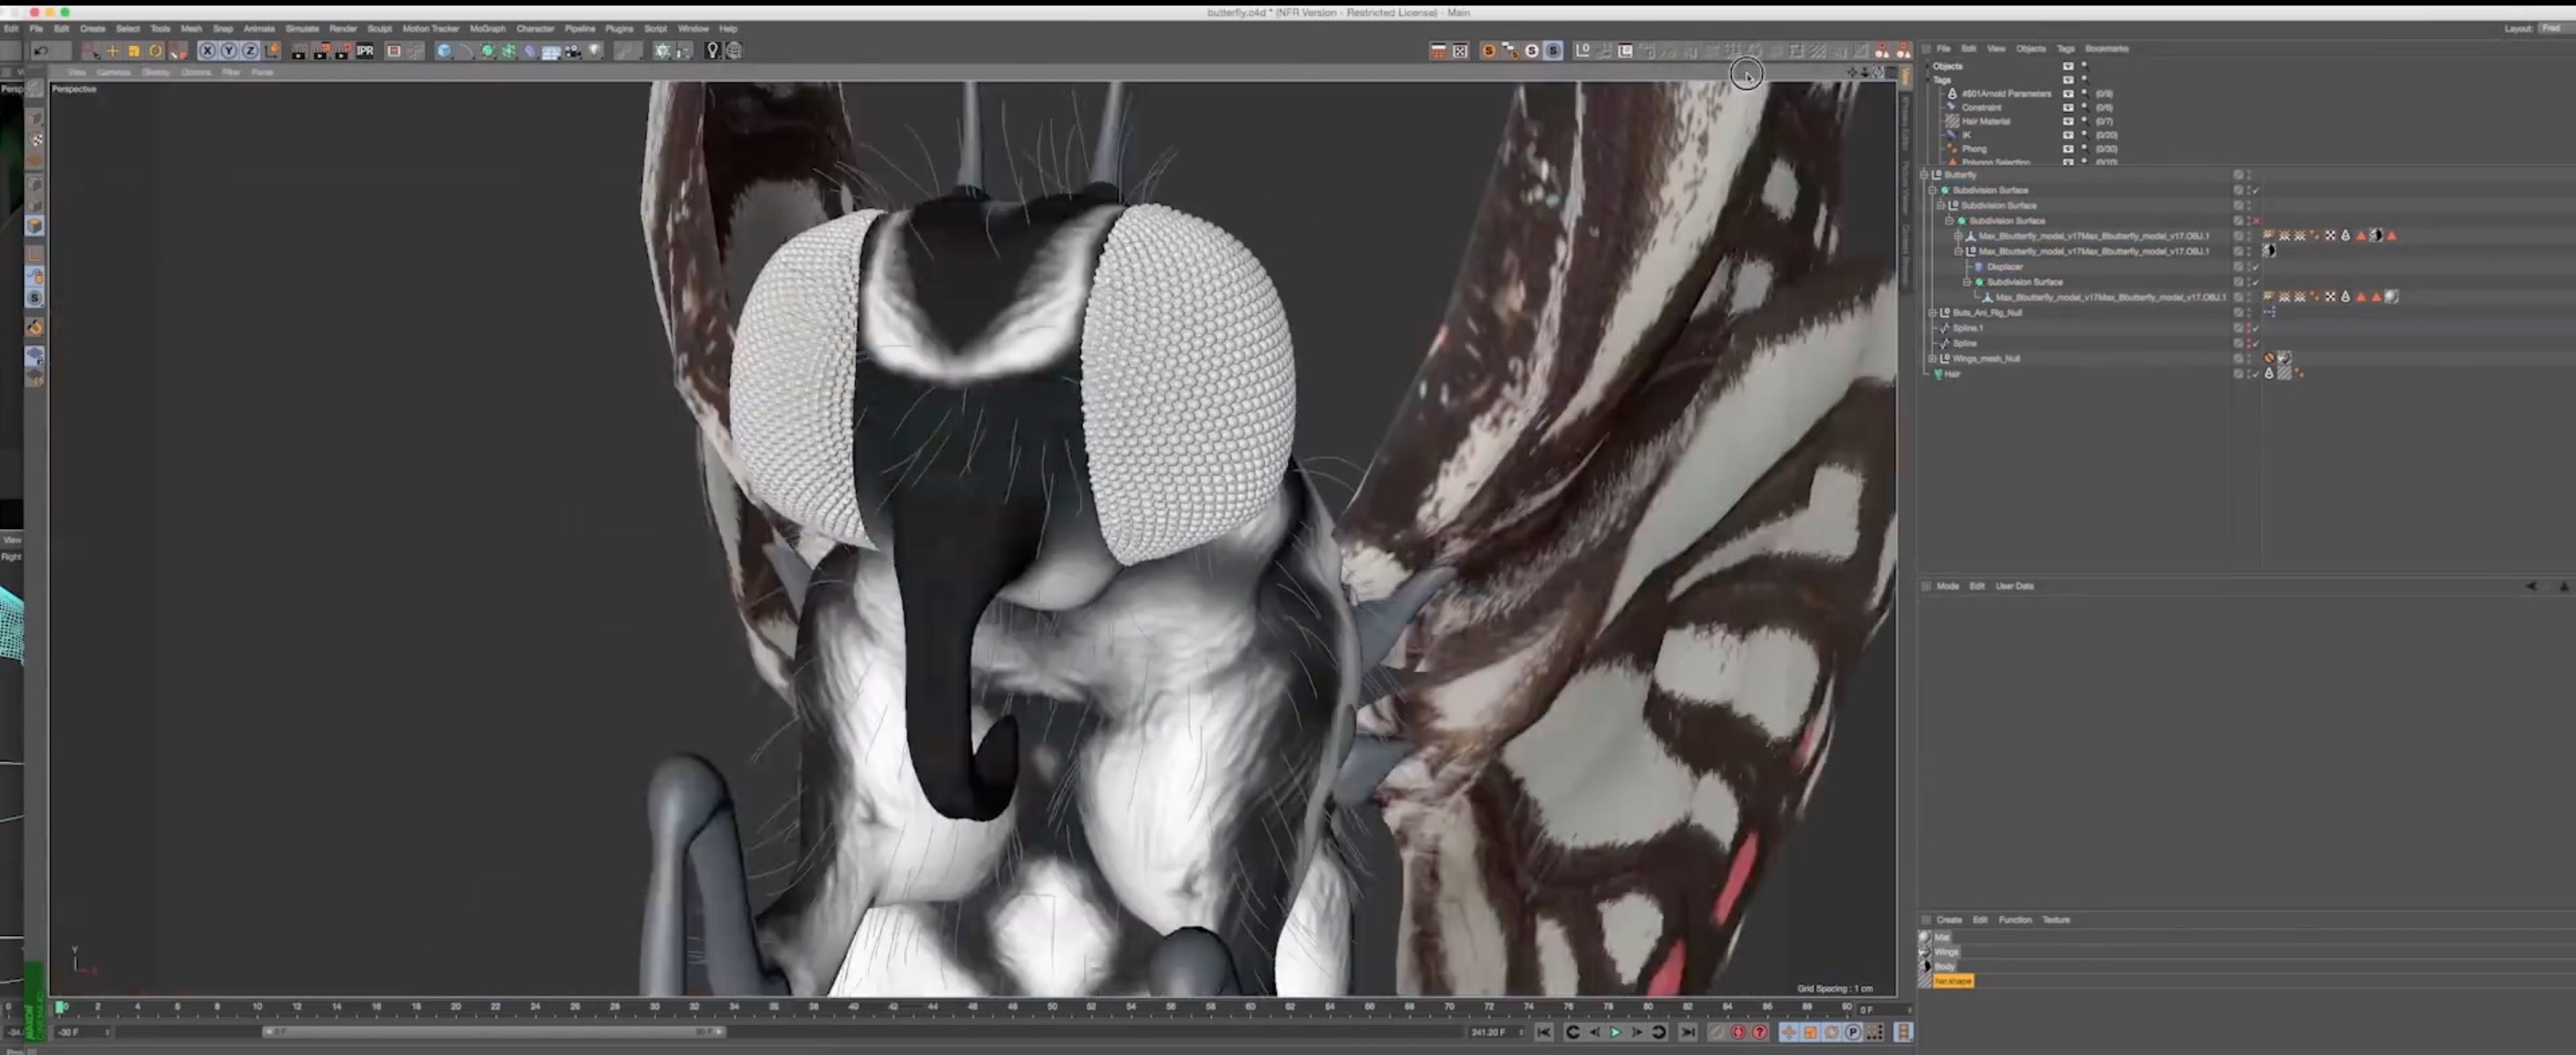Toggle enable checkmark for Hair object

click(2256, 374)
